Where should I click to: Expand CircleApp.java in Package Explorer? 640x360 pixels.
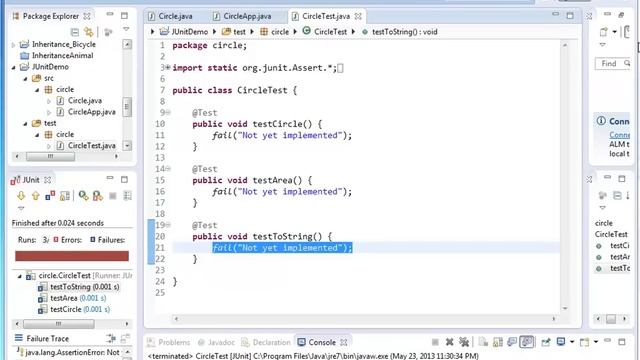(x=49, y=112)
